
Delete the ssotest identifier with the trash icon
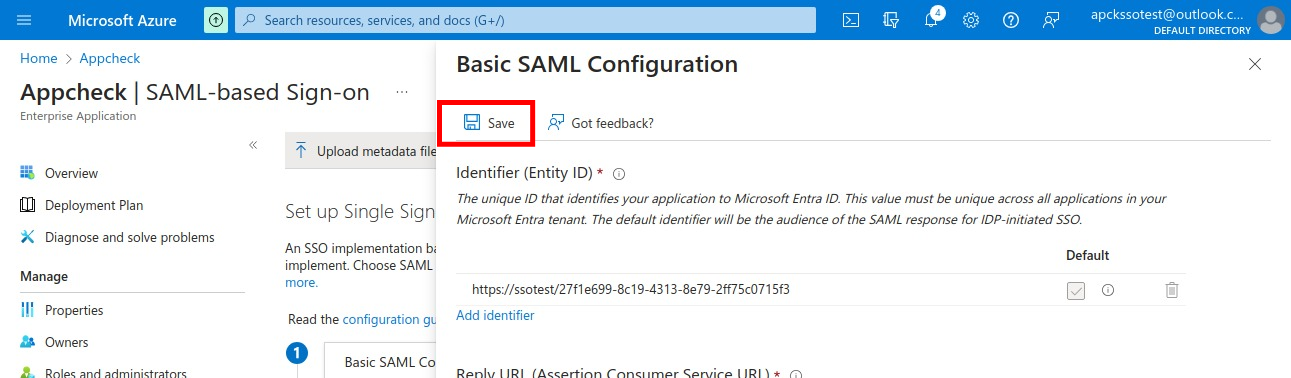[1172, 290]
